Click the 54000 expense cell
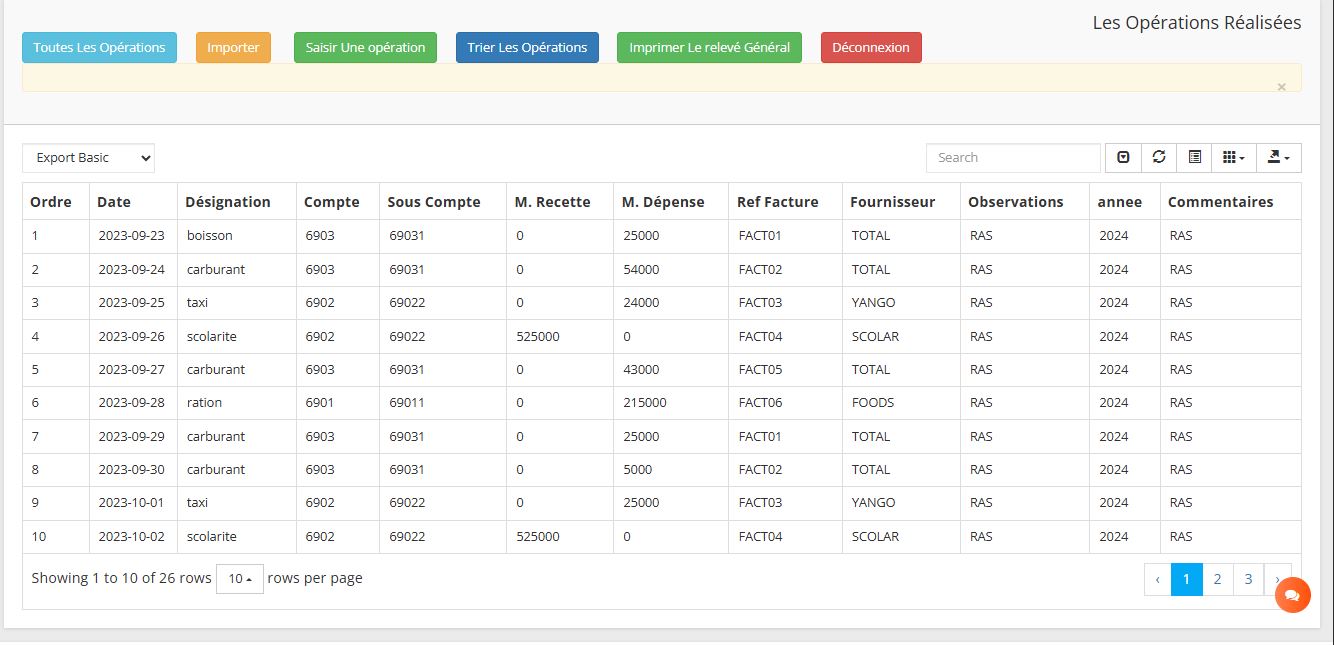1334x645 pixels. pos(671,270)
